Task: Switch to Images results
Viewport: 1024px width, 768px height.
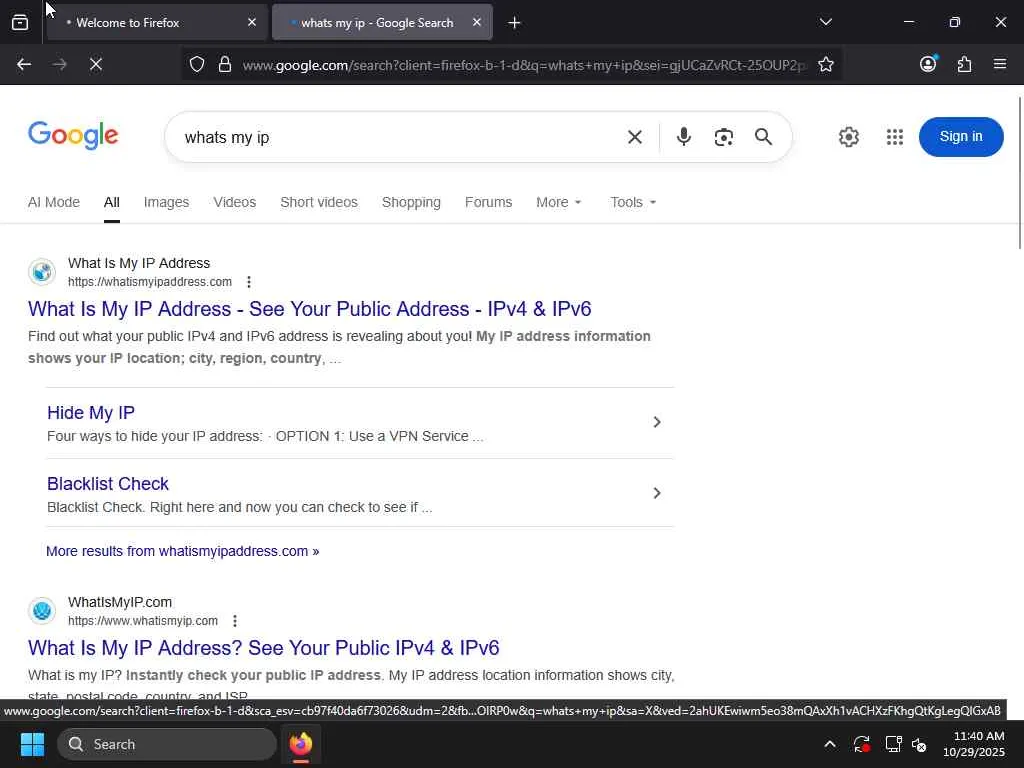Action: (x=167, y=202)
